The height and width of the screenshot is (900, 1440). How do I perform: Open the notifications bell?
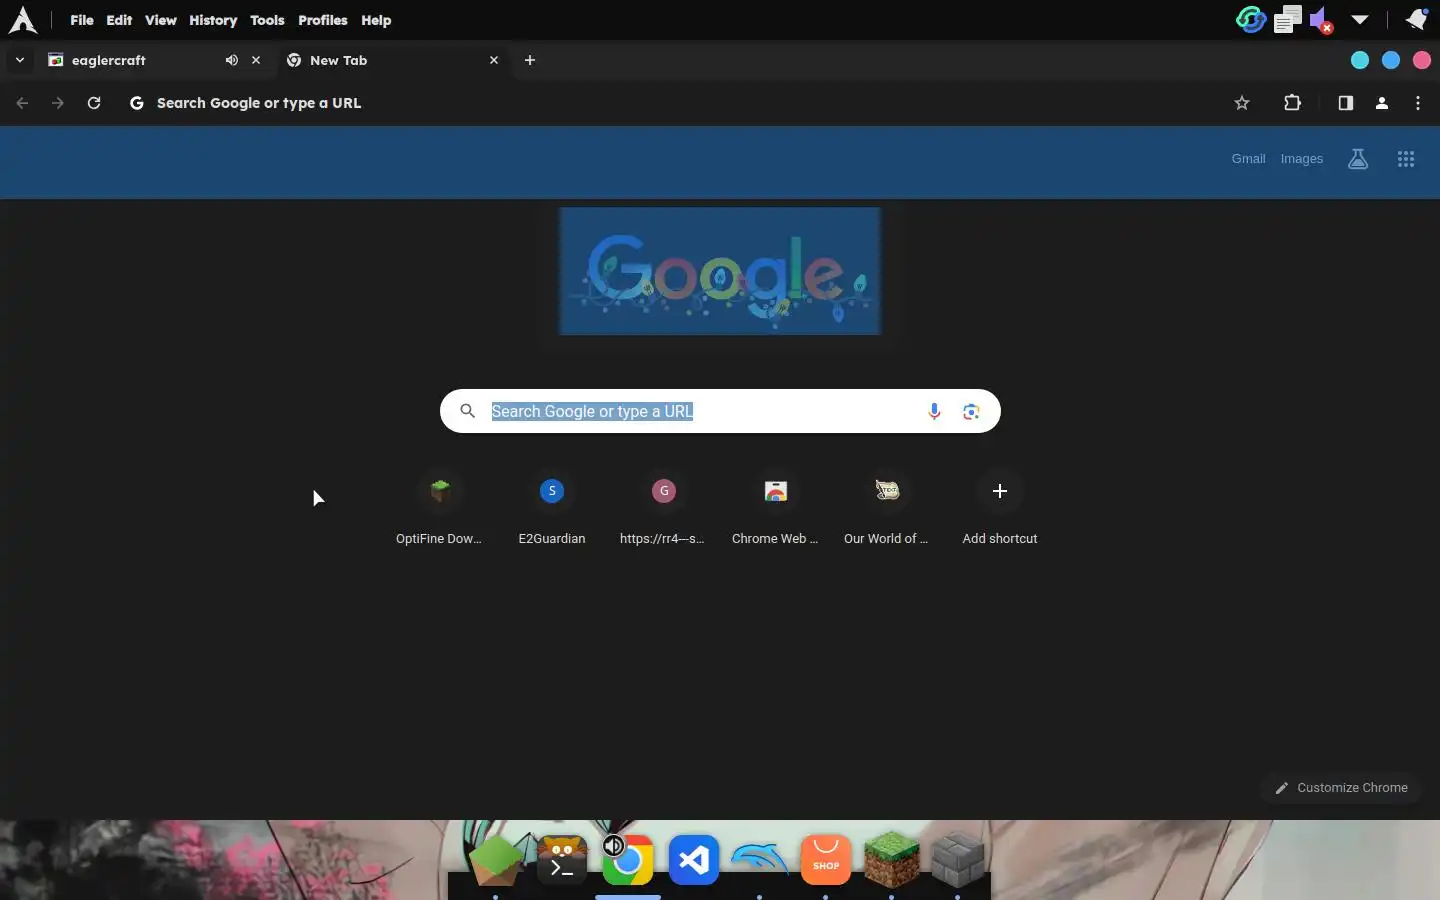1416,19
